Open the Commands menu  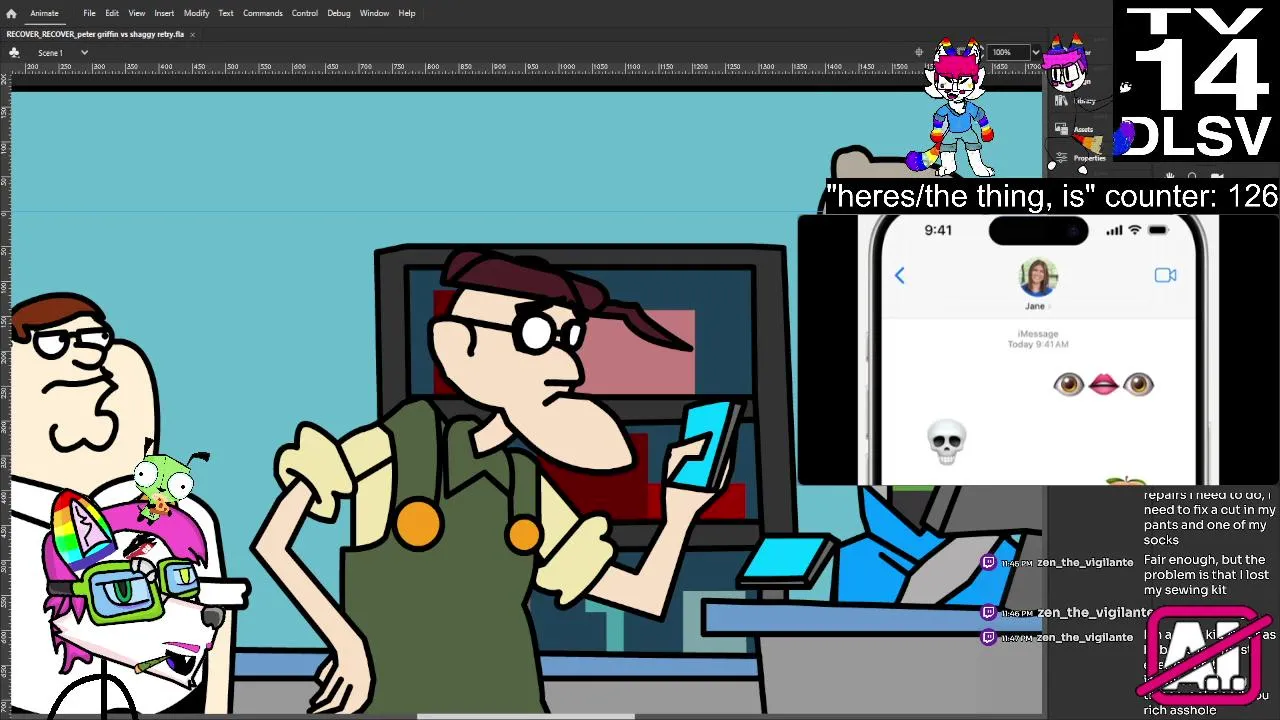pos(263,13)
